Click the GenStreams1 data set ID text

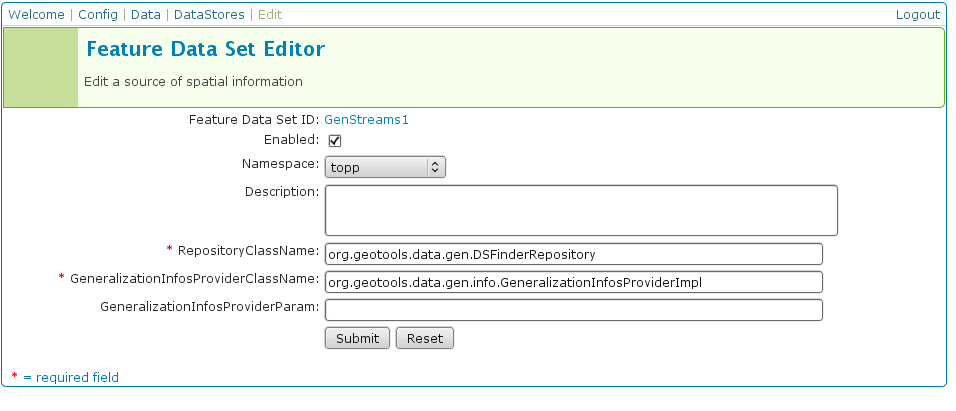tap(366, 119)
